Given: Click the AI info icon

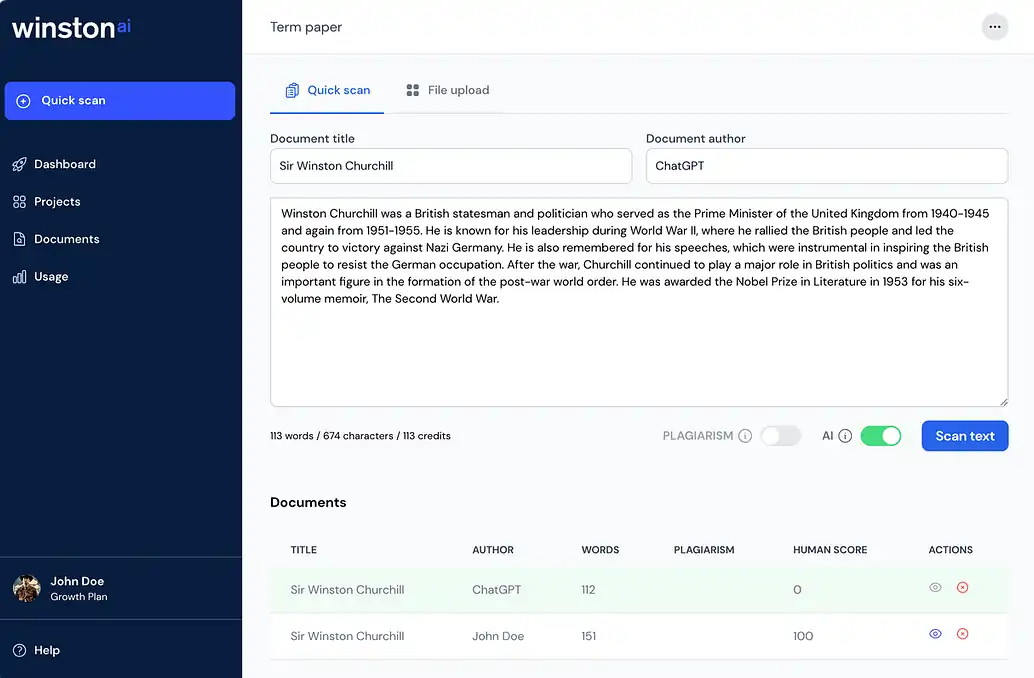Looking at the screenshot, I should tap(845, 436).
